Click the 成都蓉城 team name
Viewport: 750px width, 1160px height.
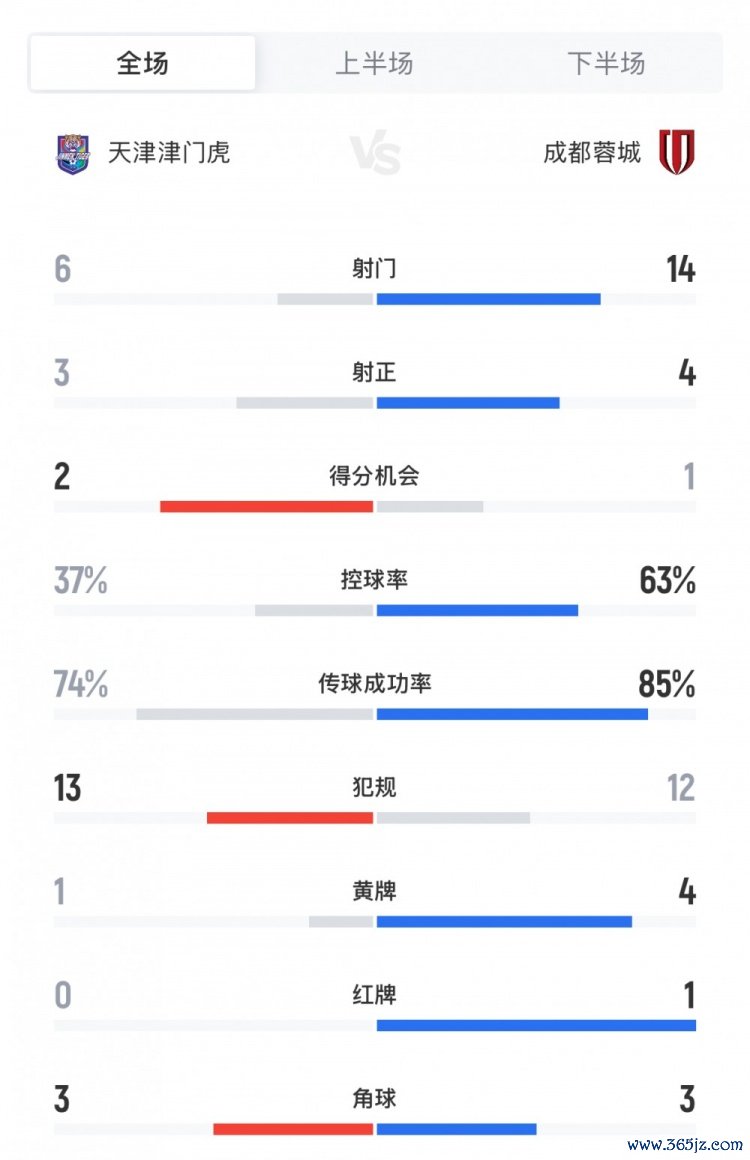coord(592,152)
